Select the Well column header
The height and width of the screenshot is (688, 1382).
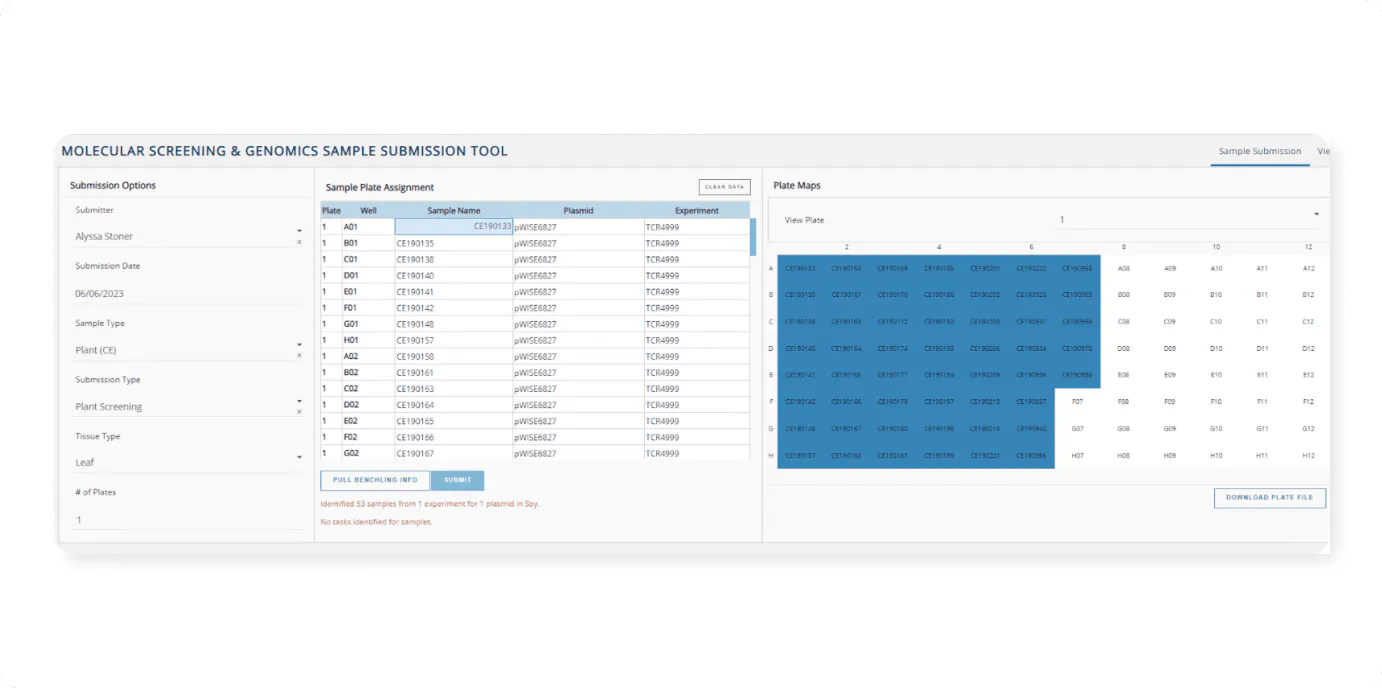368,211
